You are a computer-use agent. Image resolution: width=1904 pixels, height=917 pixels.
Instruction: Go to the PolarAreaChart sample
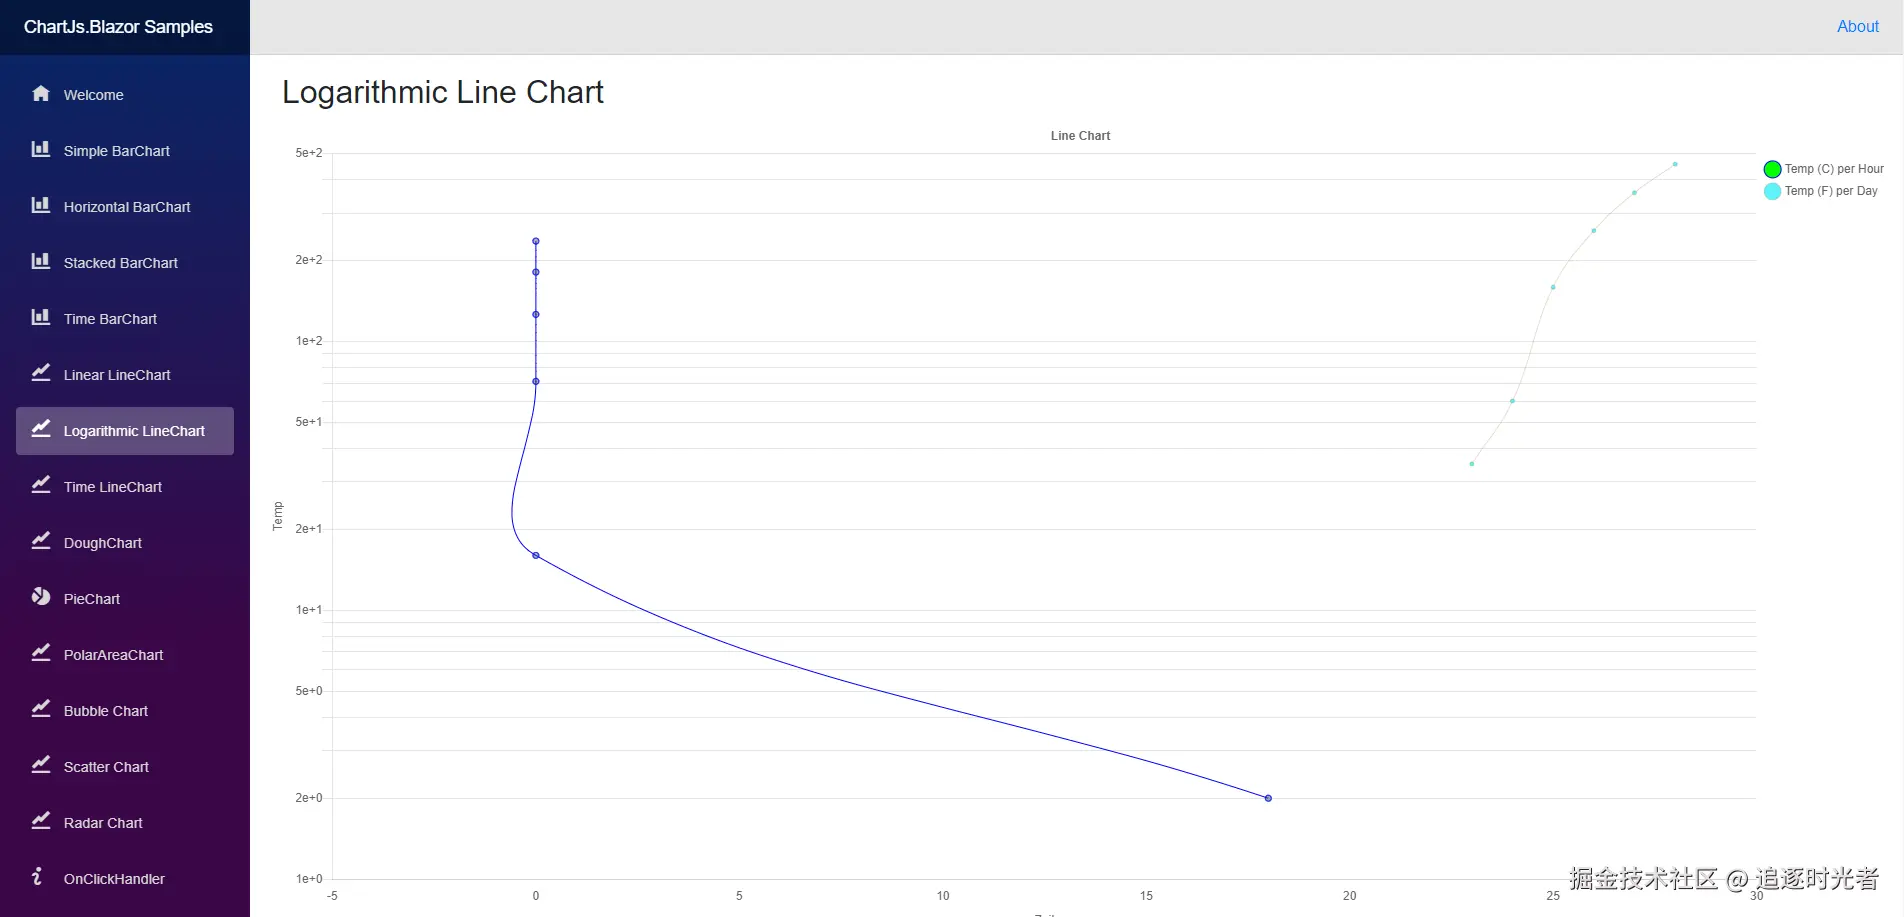113,655
